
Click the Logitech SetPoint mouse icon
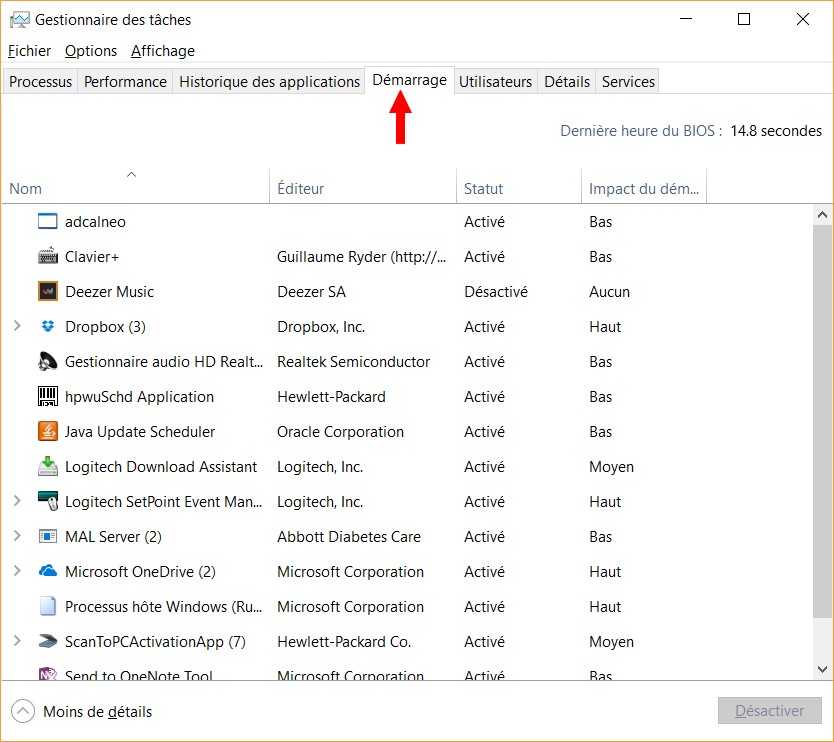[47, 501]
